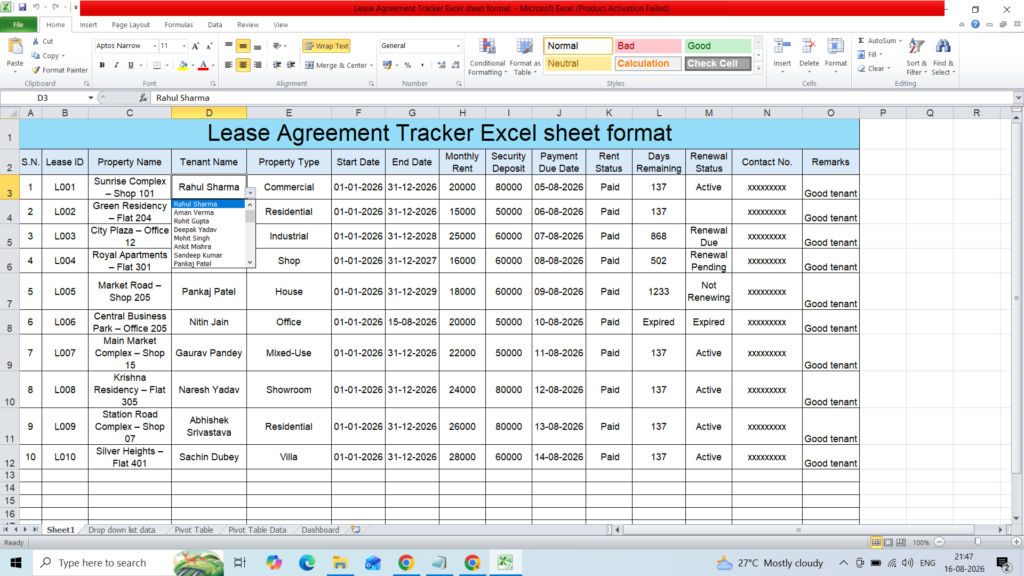Image resolution: width=1024 pixels, height=576 pixels.
Task: Open the font size dropdown
Action: 184,46
